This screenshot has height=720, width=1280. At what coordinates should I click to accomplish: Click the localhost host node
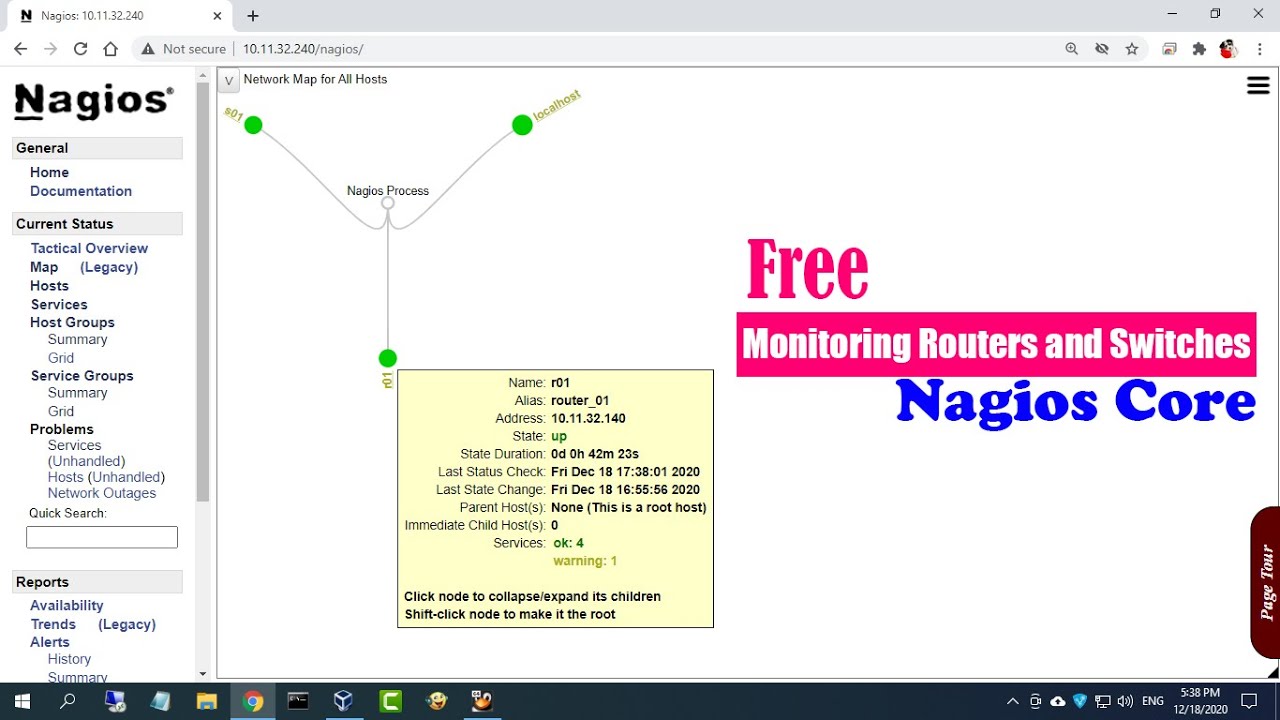pyautogui.click(x=522, y=125)
